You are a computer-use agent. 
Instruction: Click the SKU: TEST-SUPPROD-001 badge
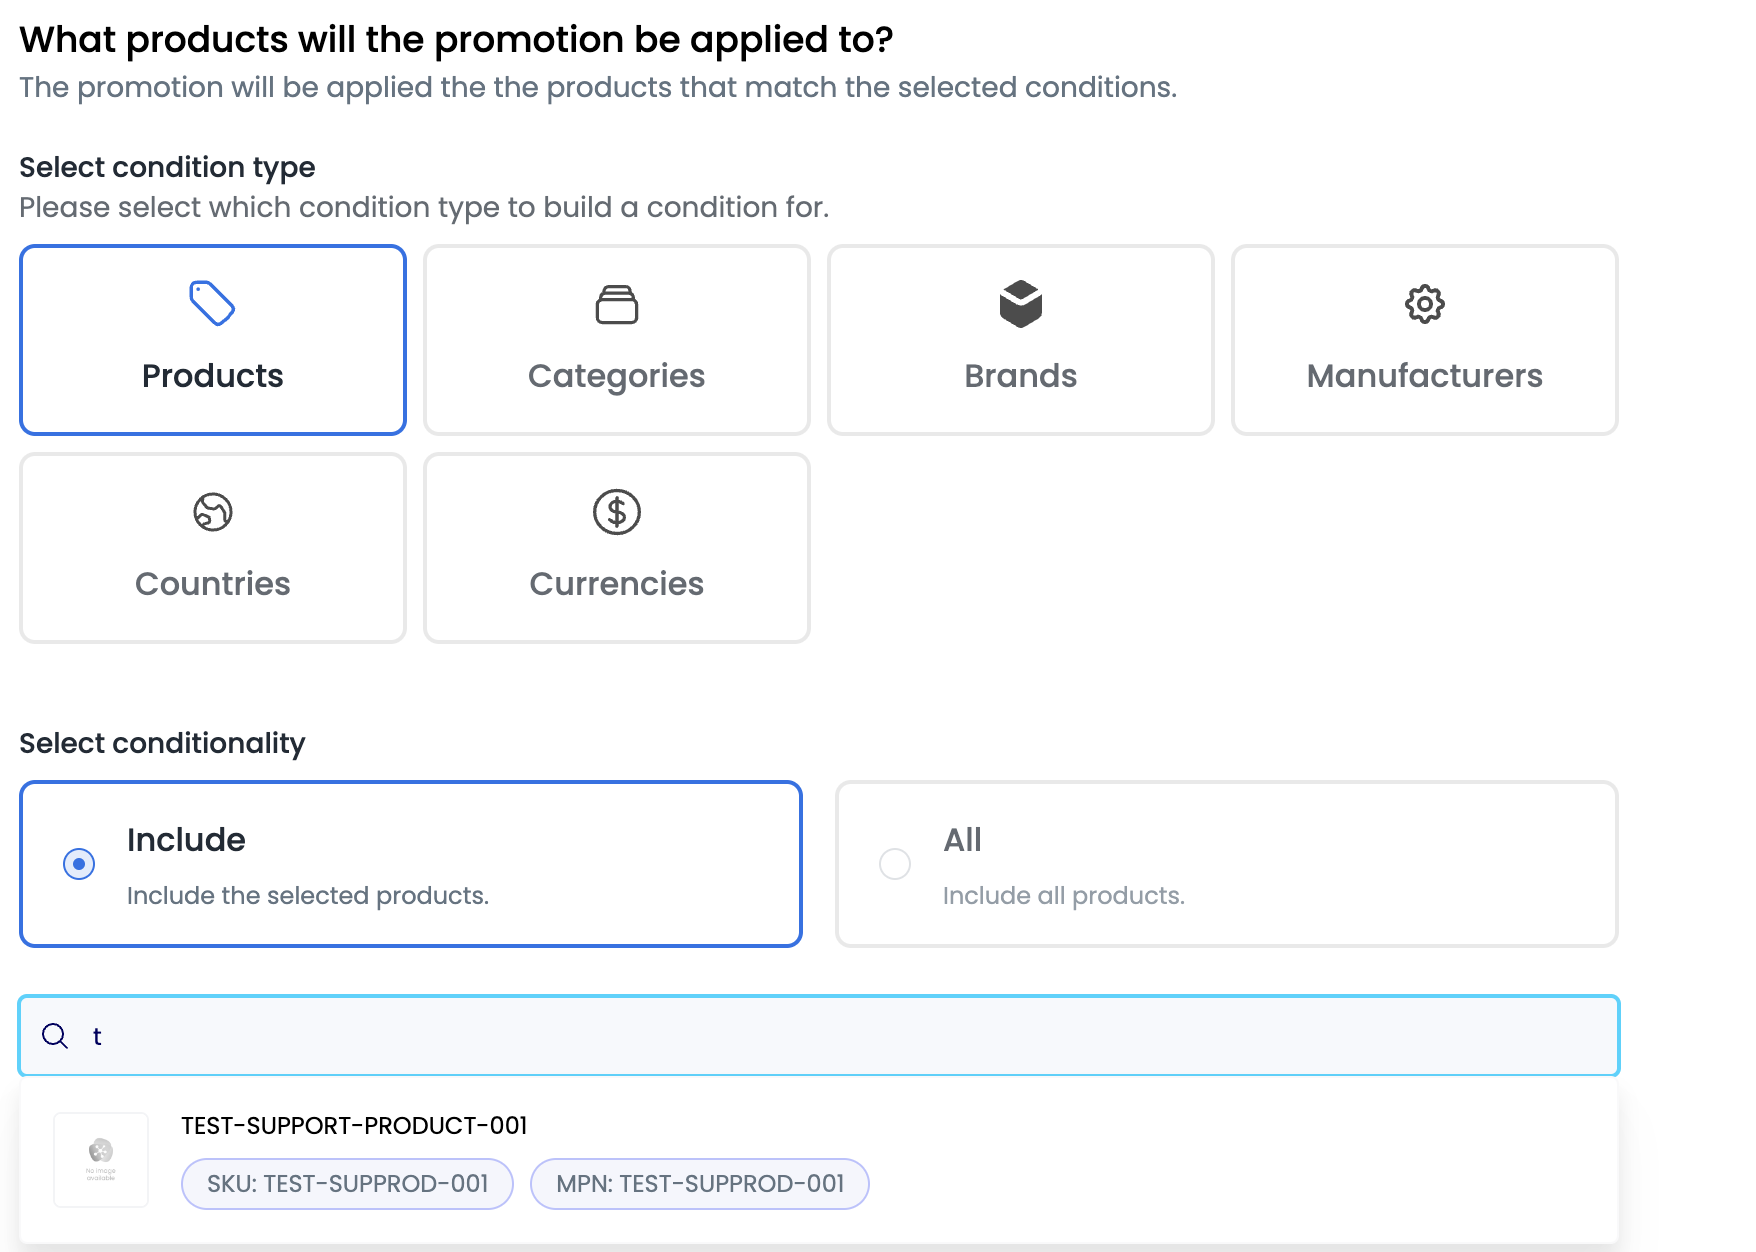(347, 1184)
